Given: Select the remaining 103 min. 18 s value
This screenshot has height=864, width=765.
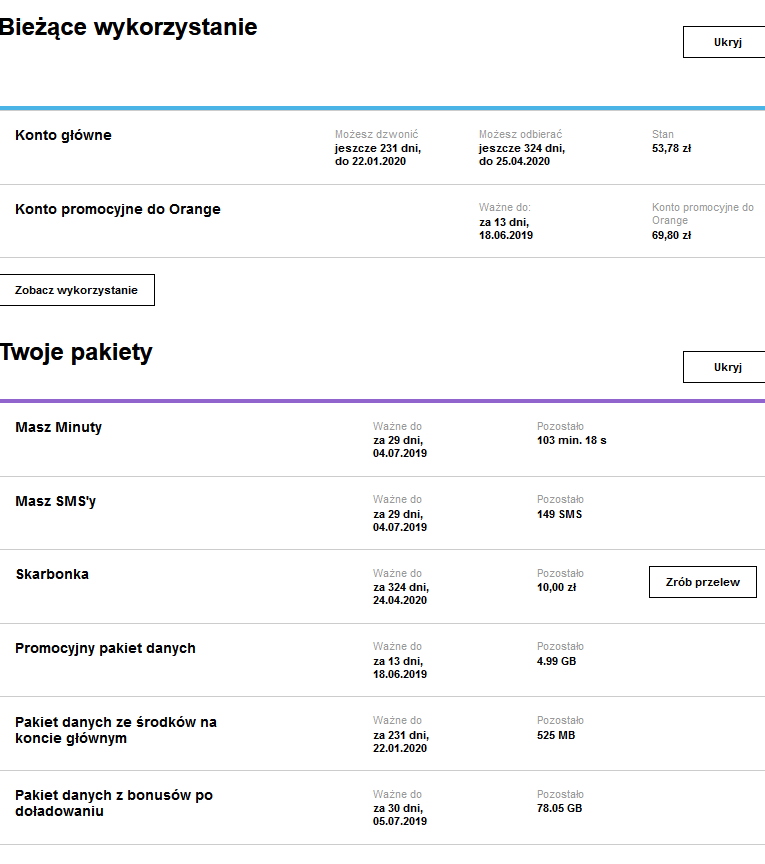Looking at the screenshot, I should (571, 440).
